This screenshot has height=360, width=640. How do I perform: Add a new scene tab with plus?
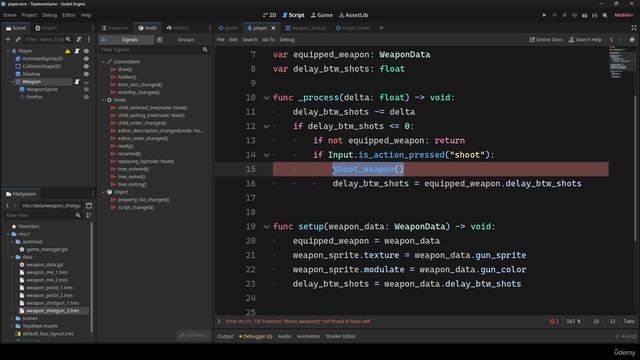(x=381, y=28)
